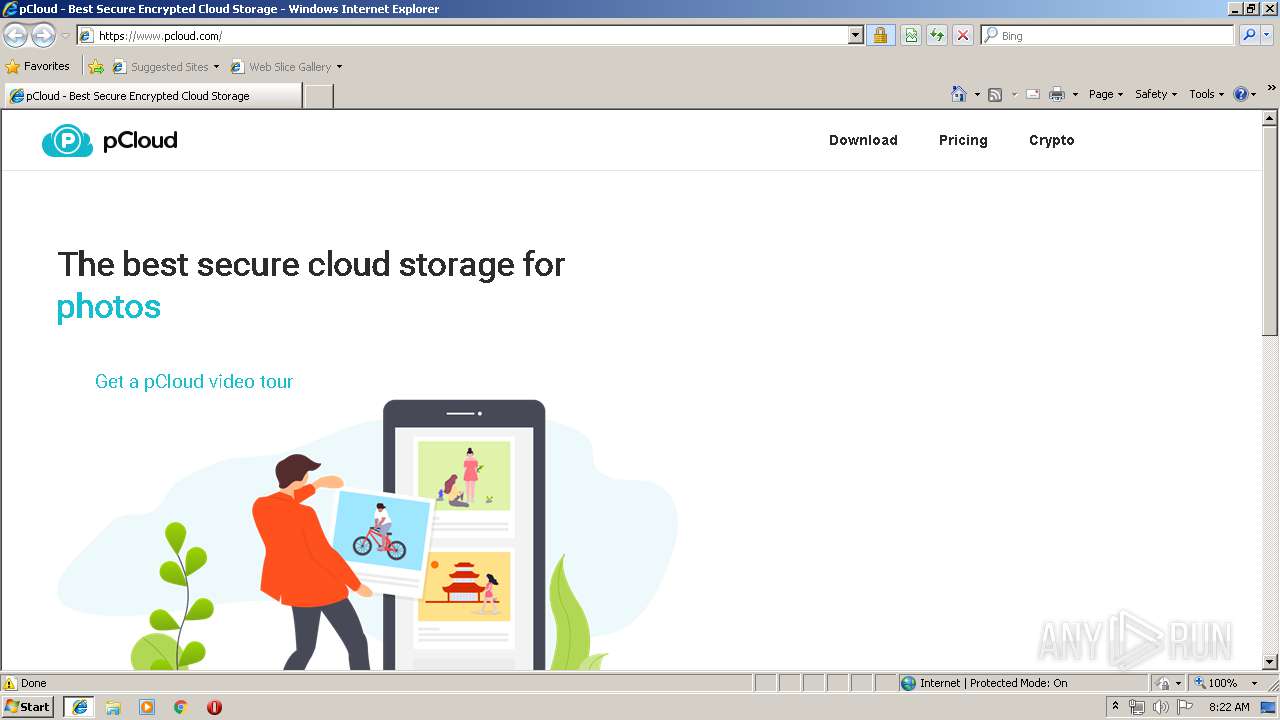The image size is (1280, 720).
Task: Click the Internet Explorer taskbar icon
Action: (80, 707)
